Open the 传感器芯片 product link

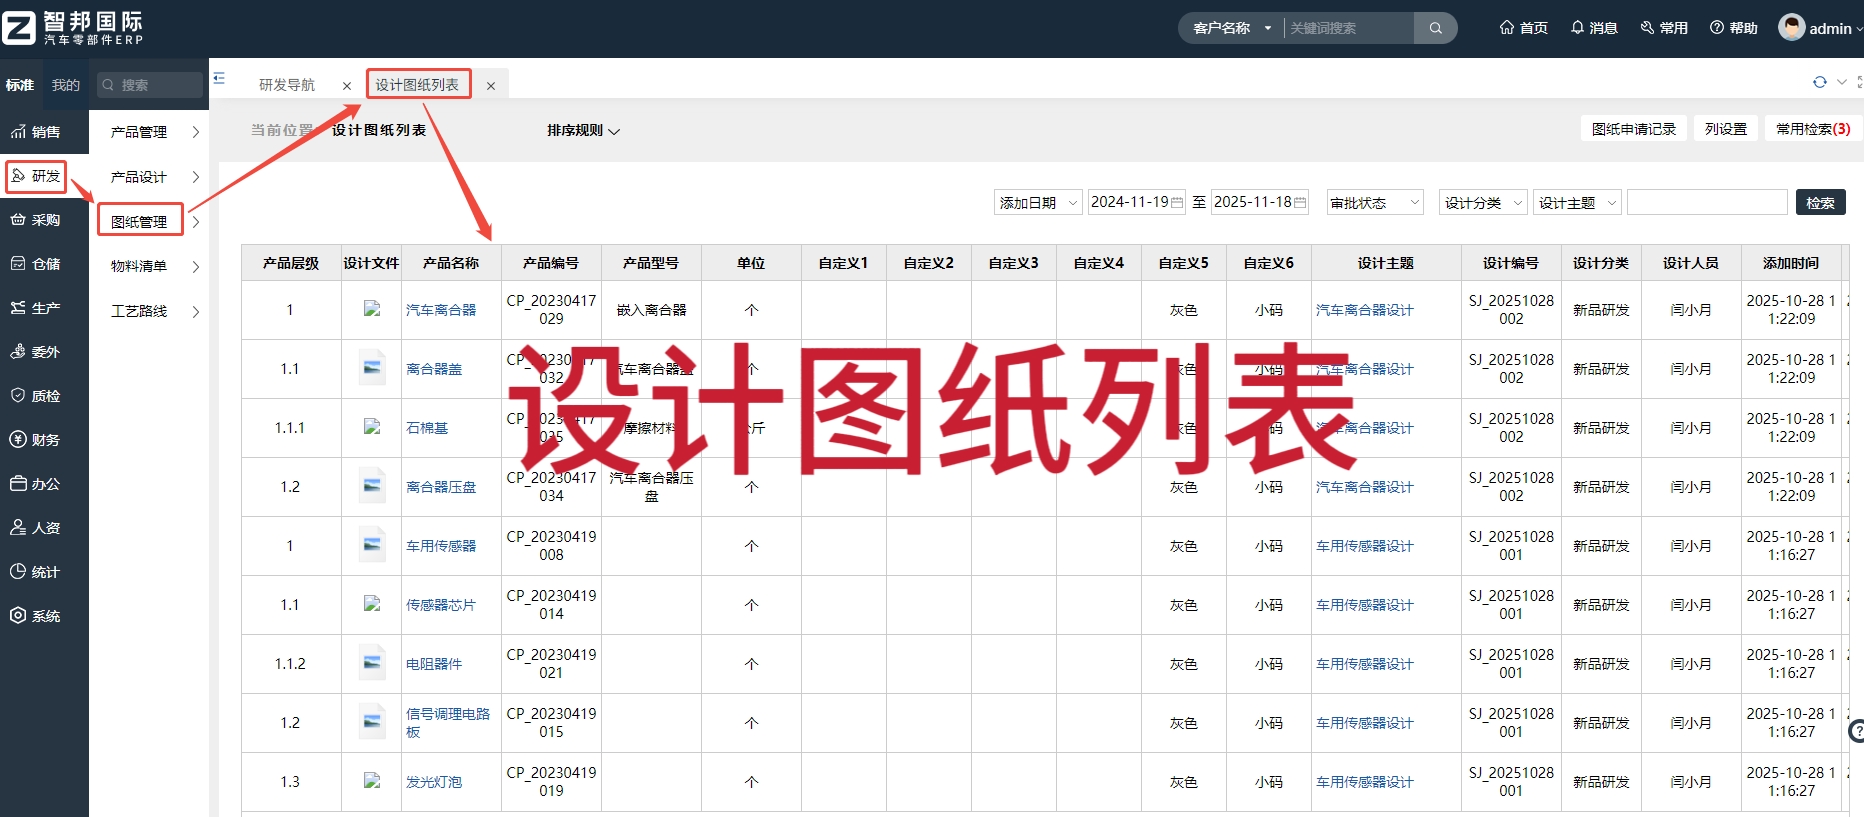[441, 605]
